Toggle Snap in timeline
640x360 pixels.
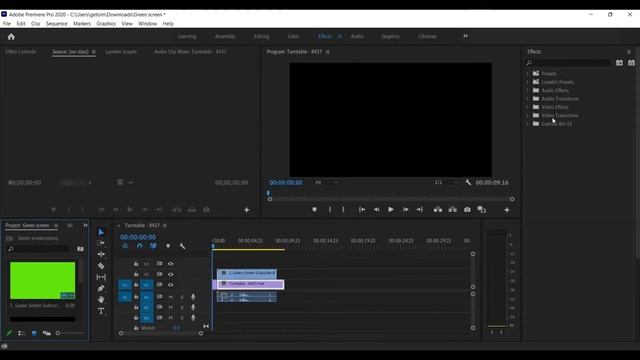click(x=140, y=246)
